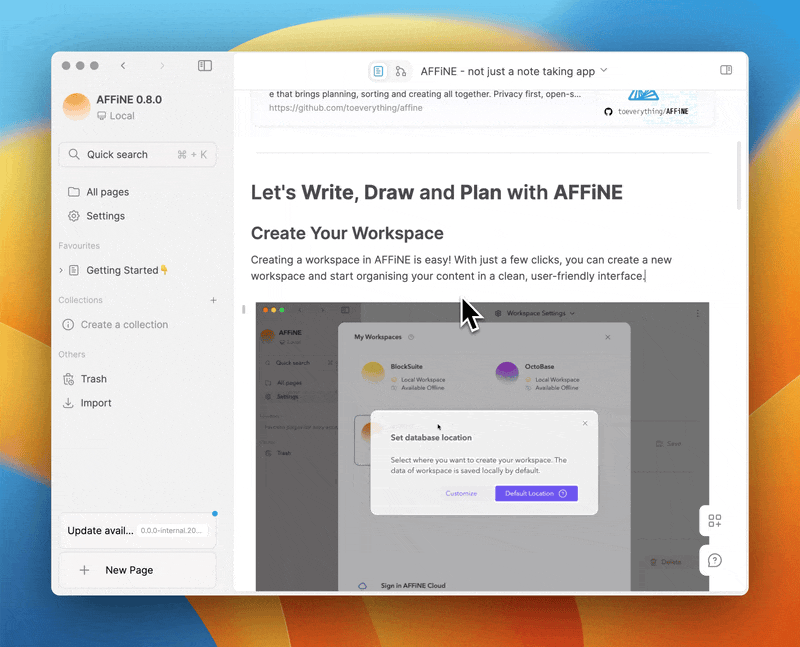Click the page vertical scrollbar

[739, 175]
